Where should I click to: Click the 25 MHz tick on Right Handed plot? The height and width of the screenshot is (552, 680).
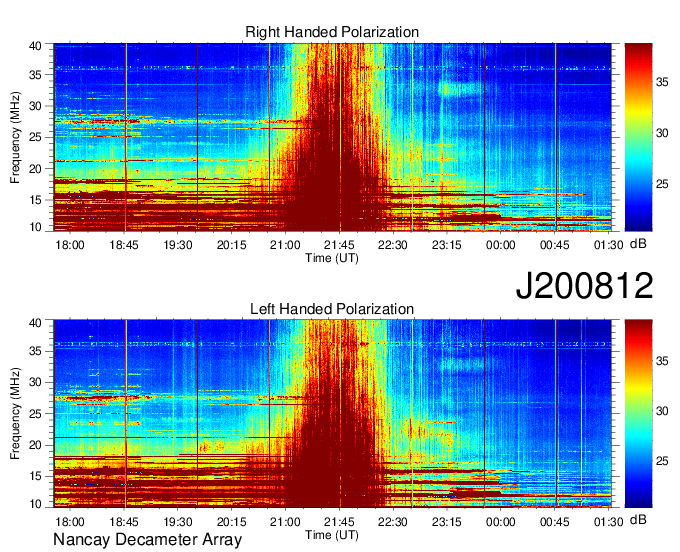(35, 137)
